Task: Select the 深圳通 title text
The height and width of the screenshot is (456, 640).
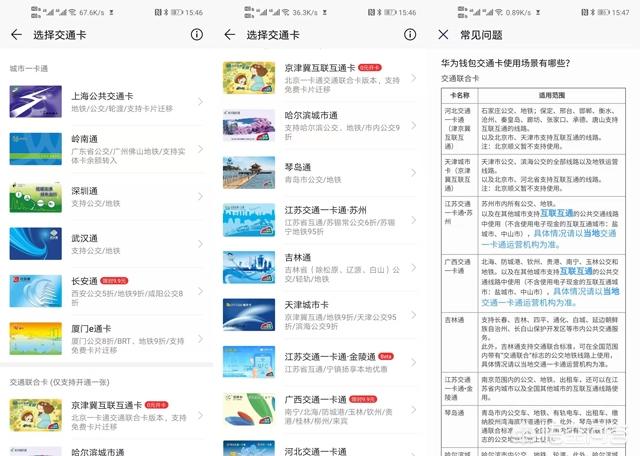Action: (84, 191)
